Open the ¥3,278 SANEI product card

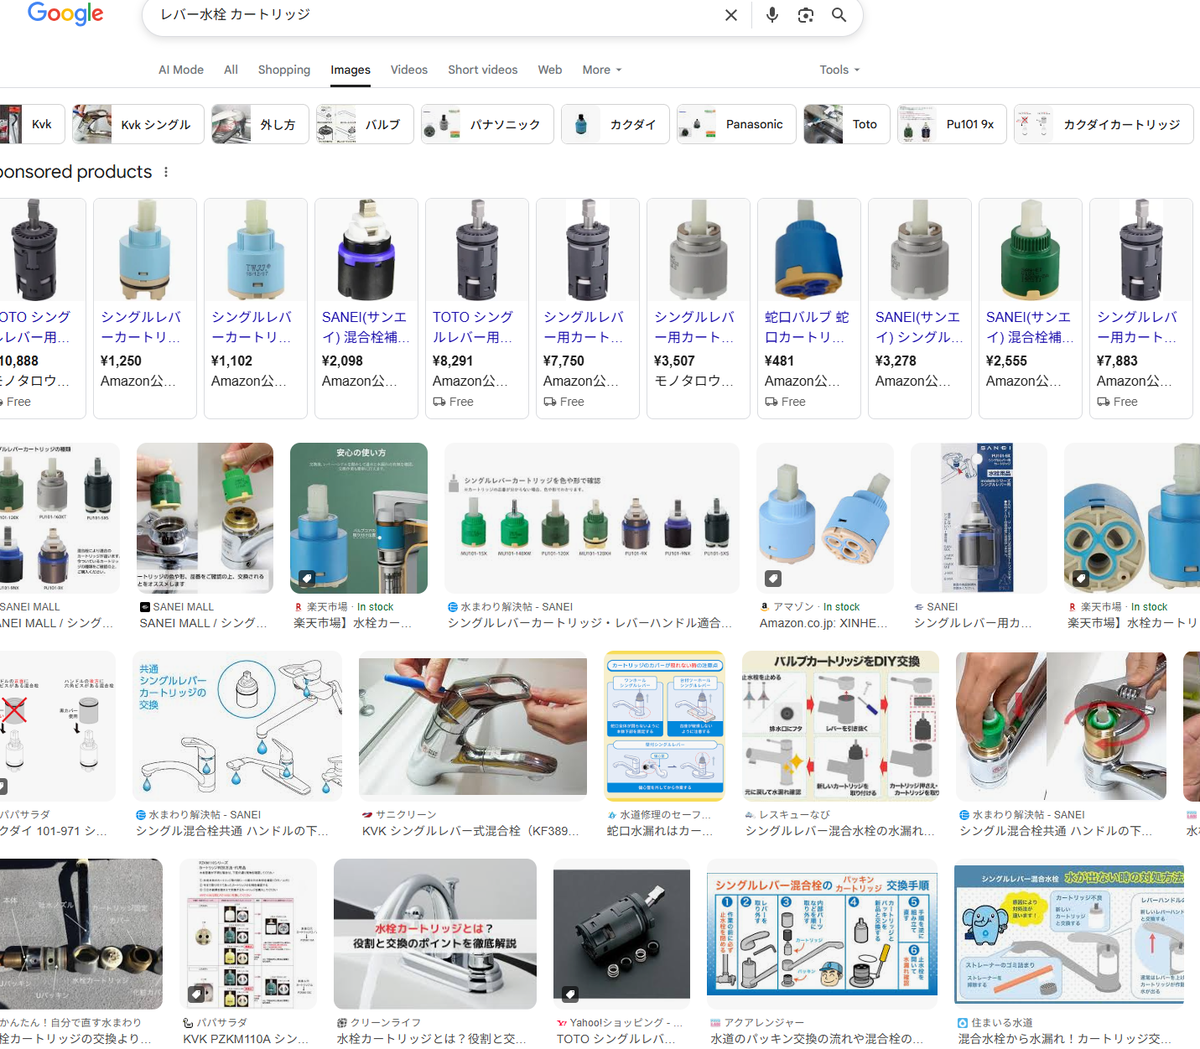(x=920, y=308)
